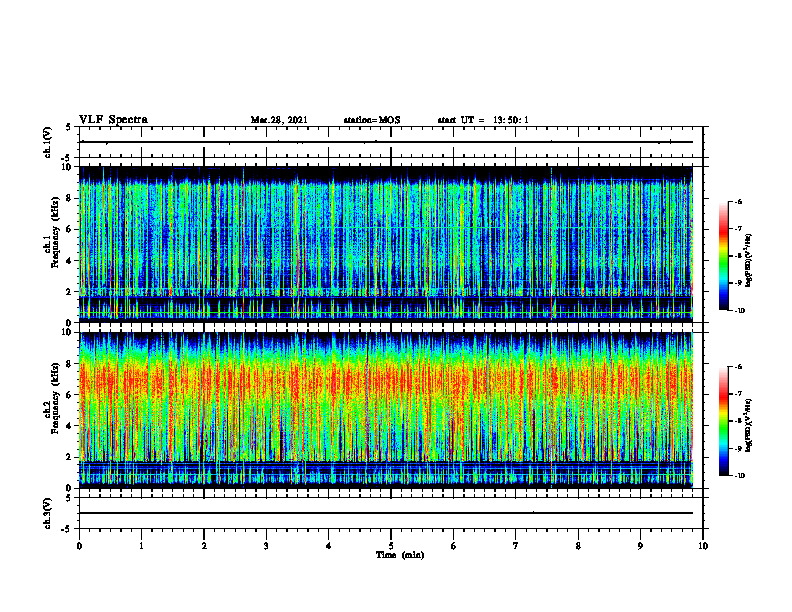Click the ch.1 PSD color scale bar

click(723, 256)
